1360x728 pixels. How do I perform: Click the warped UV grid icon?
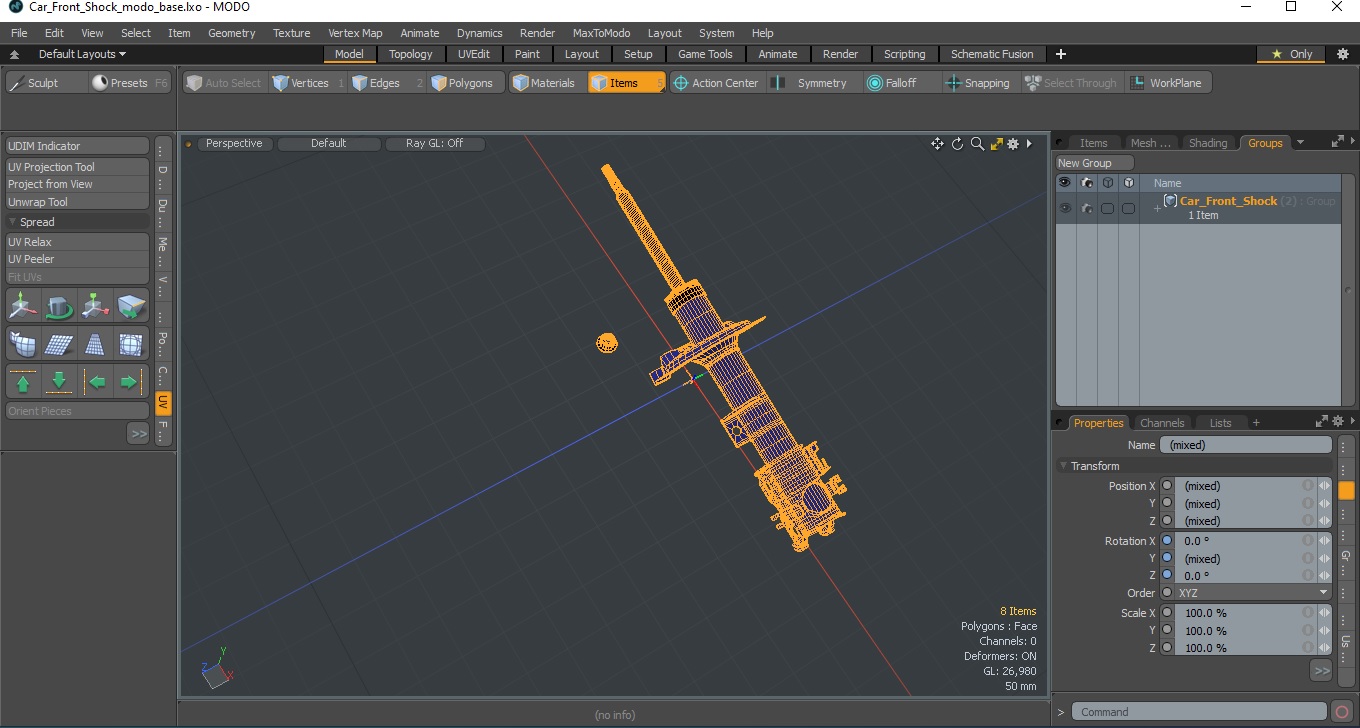tap(24, 344)
